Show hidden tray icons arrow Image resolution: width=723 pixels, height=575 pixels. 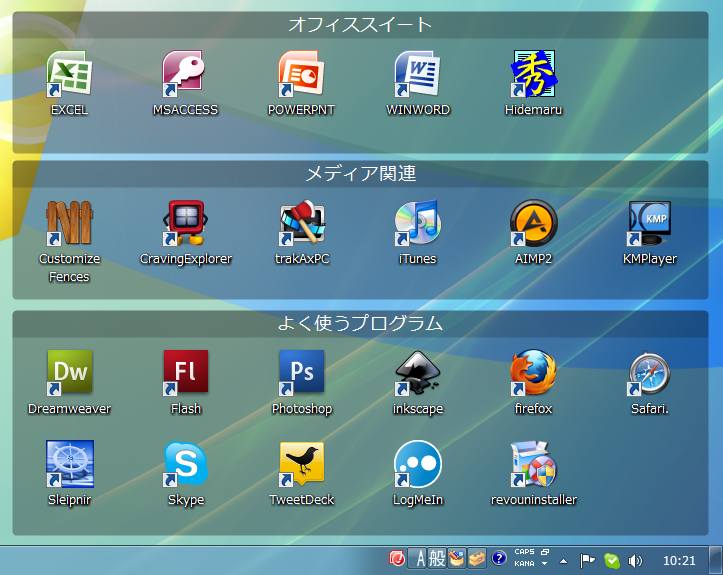pyautogui.click(x=563, y=561)
